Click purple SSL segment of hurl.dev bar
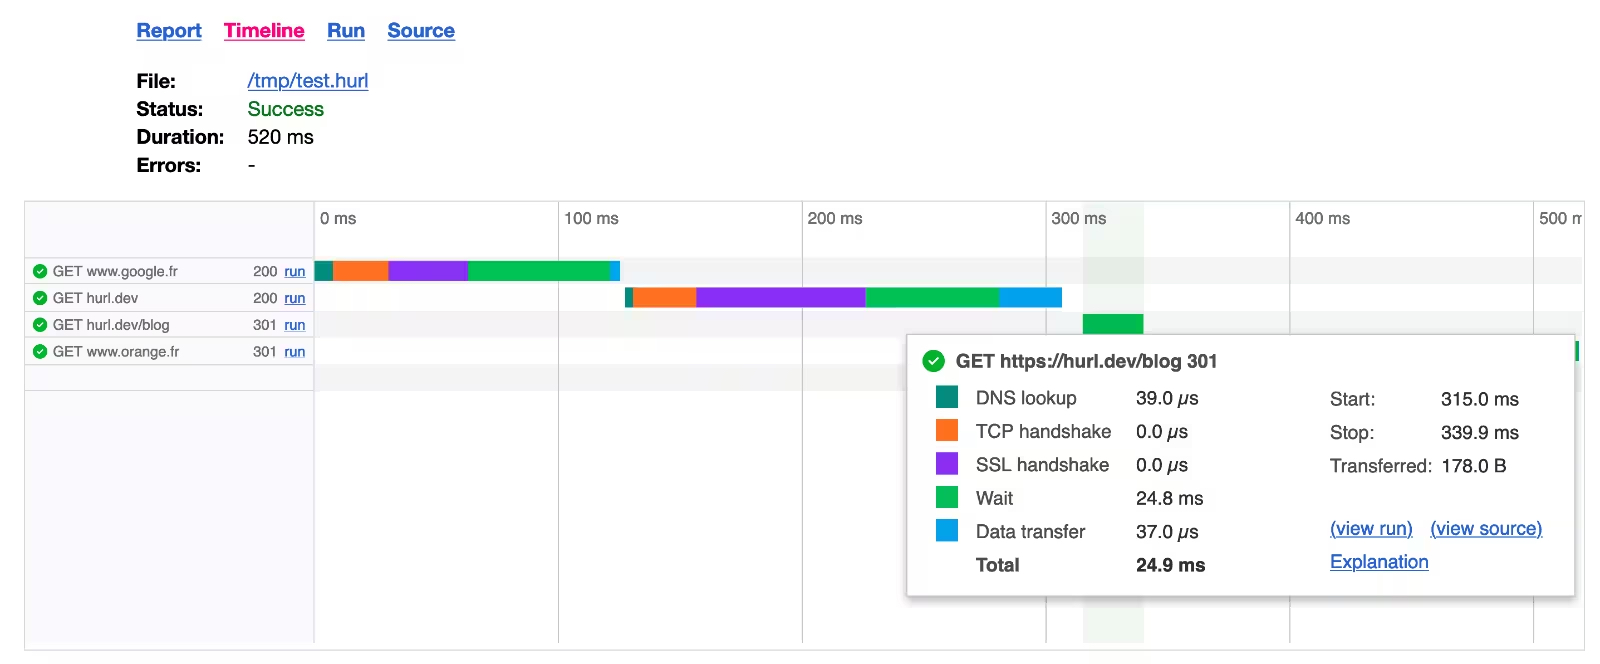Screen dimensions: 1600x664 click(x=780, y=297)
